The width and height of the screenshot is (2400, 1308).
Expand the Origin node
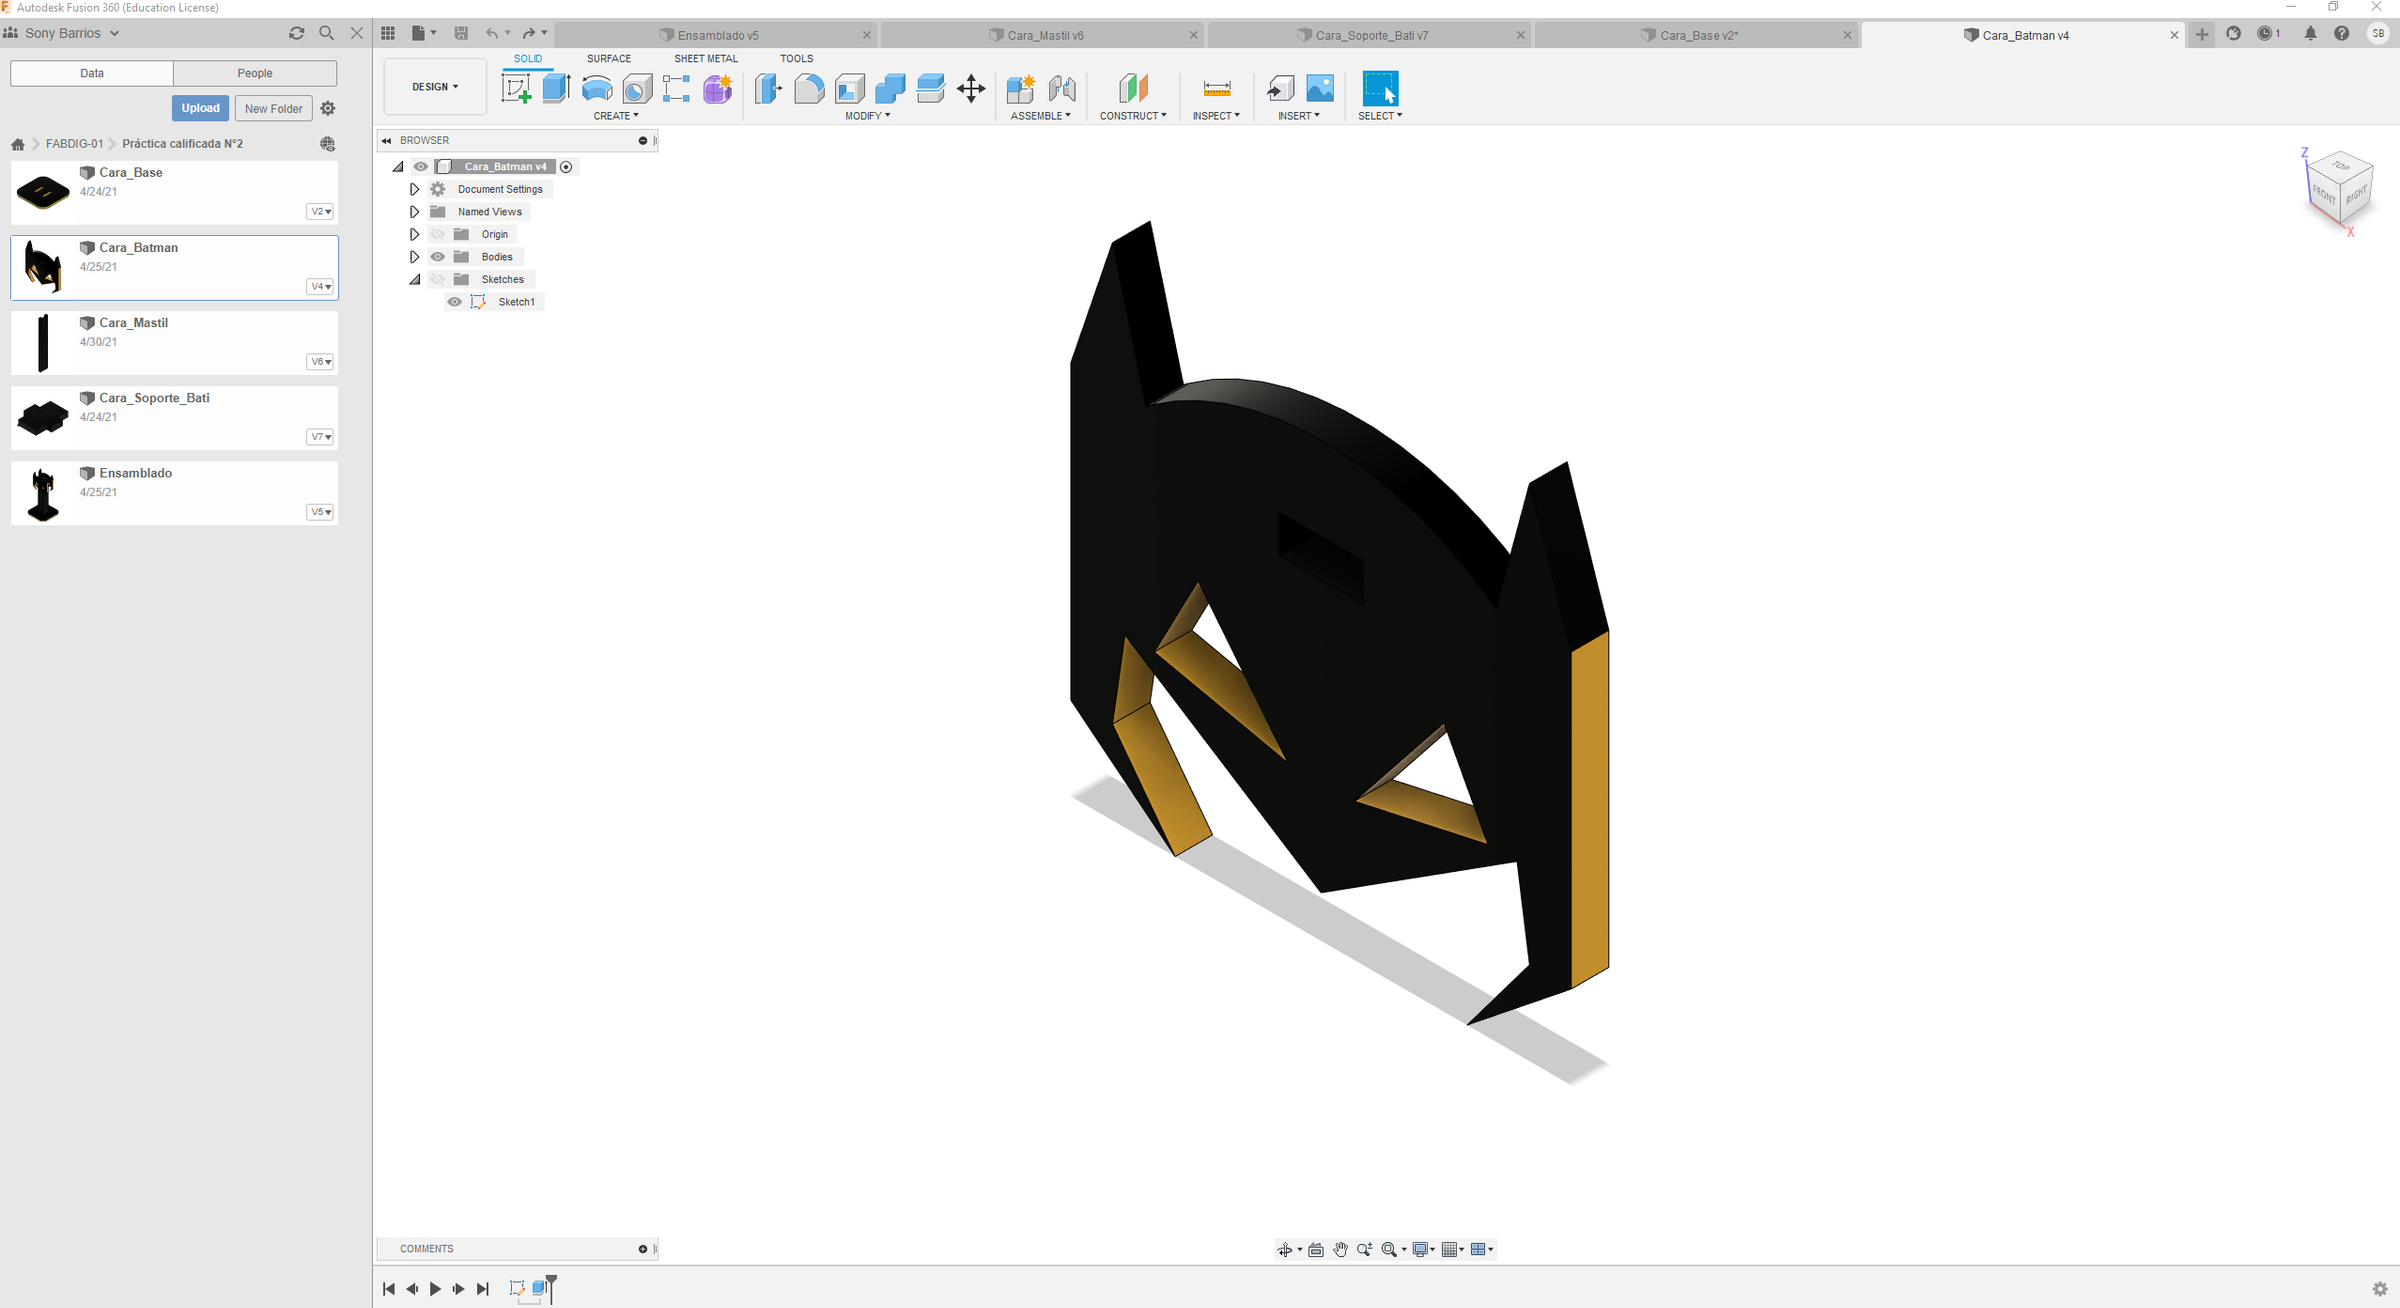414,234
